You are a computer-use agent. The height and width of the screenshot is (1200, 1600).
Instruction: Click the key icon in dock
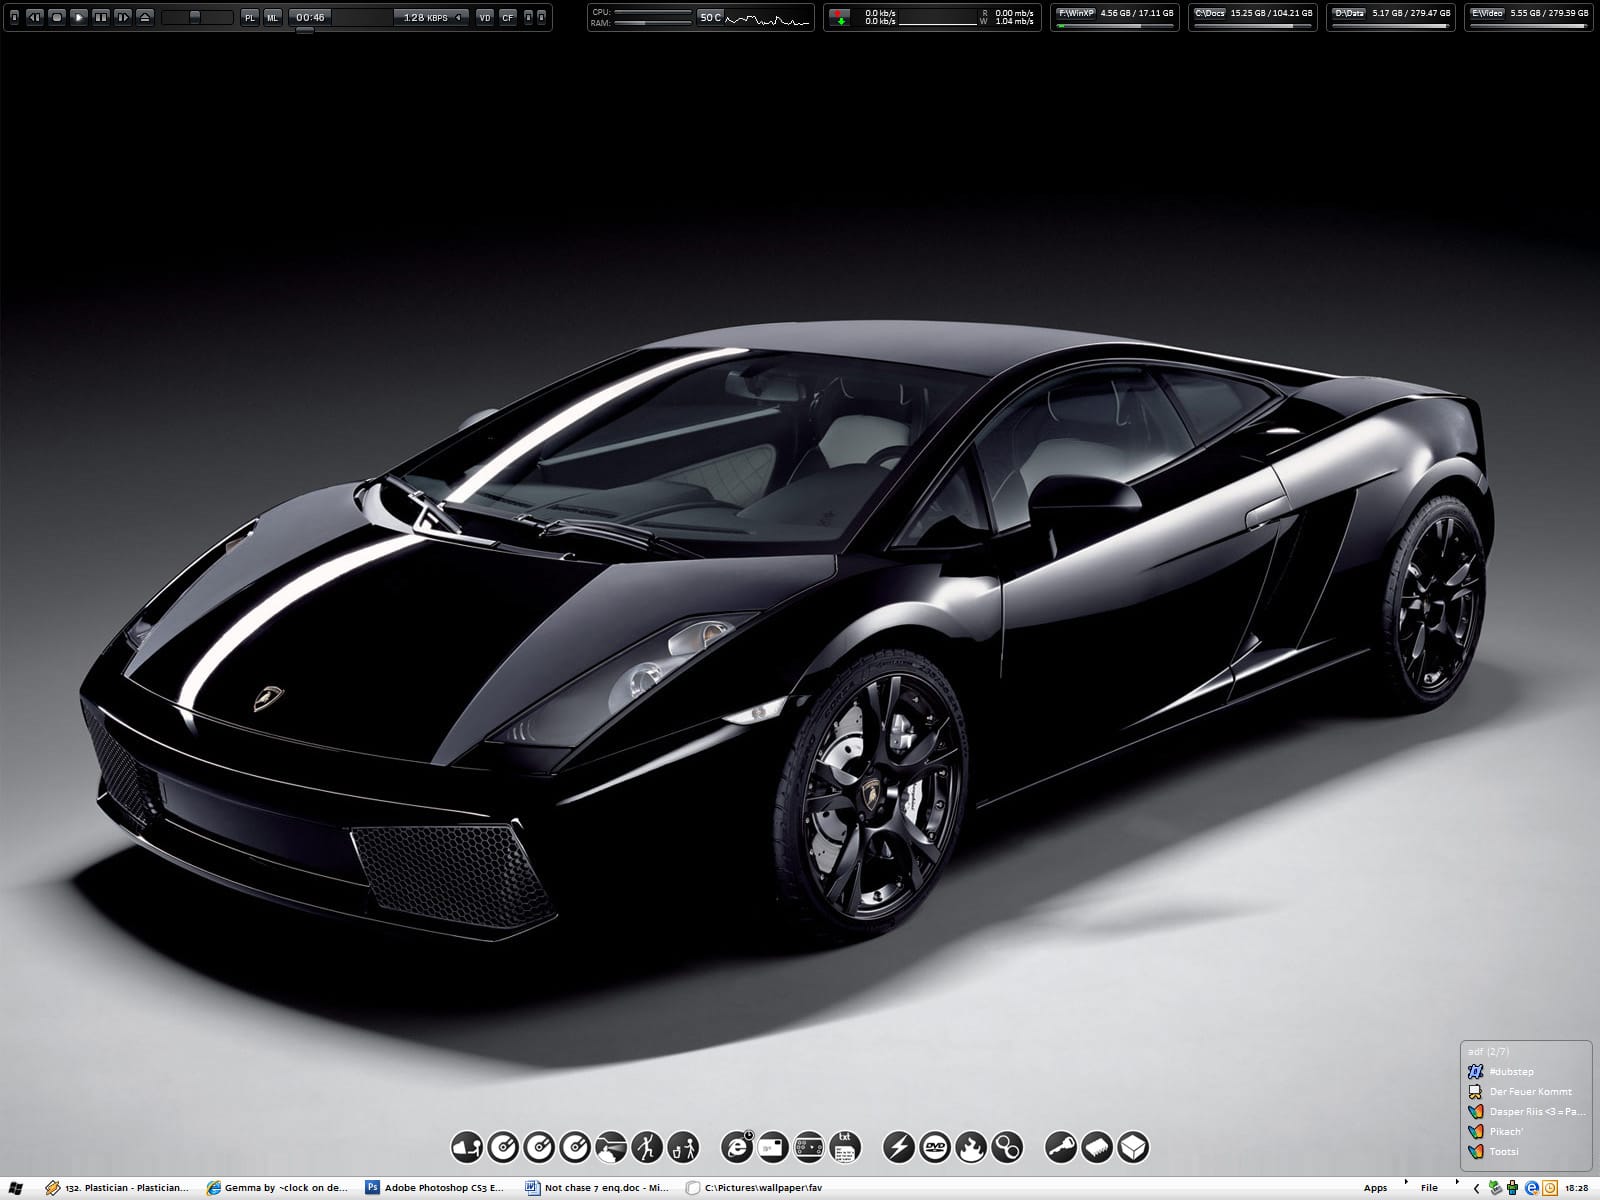(x=1061, y=1147)
